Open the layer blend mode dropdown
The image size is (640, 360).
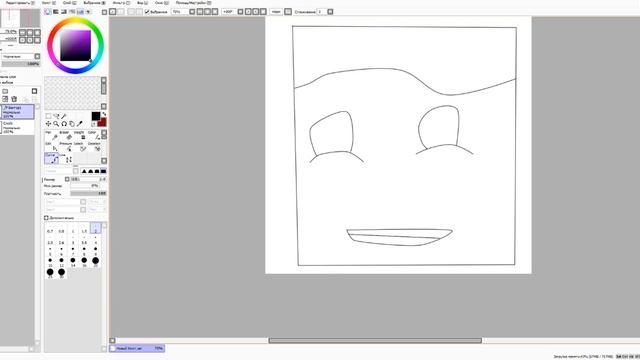tap(37, 56)
